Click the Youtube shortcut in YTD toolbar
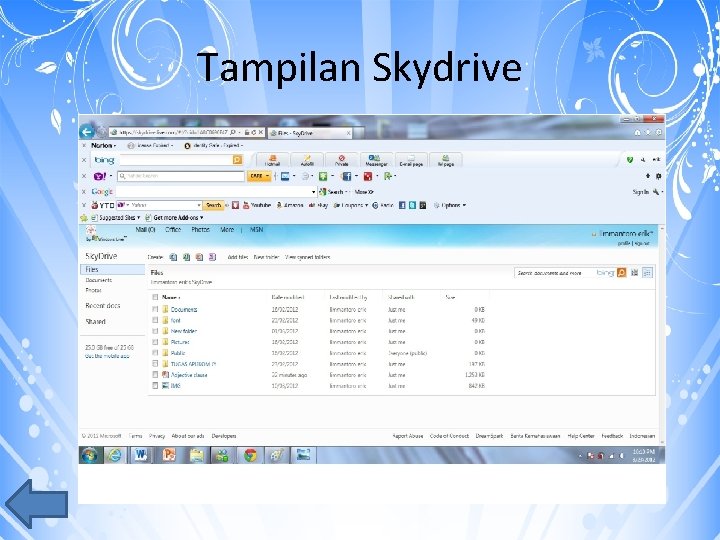This screenshot has width=720, height=540. coord(257,205)
